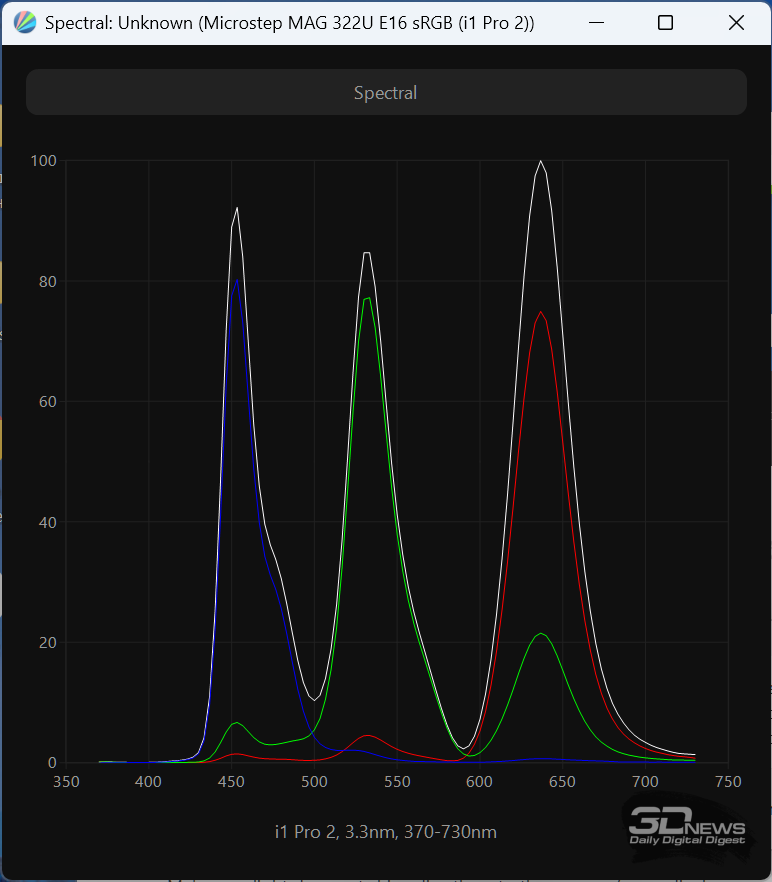Click the DisplayCAL app icon in title bar
Image resolution: width=772 pixels, height=882 pixels.
pos(26,23)
